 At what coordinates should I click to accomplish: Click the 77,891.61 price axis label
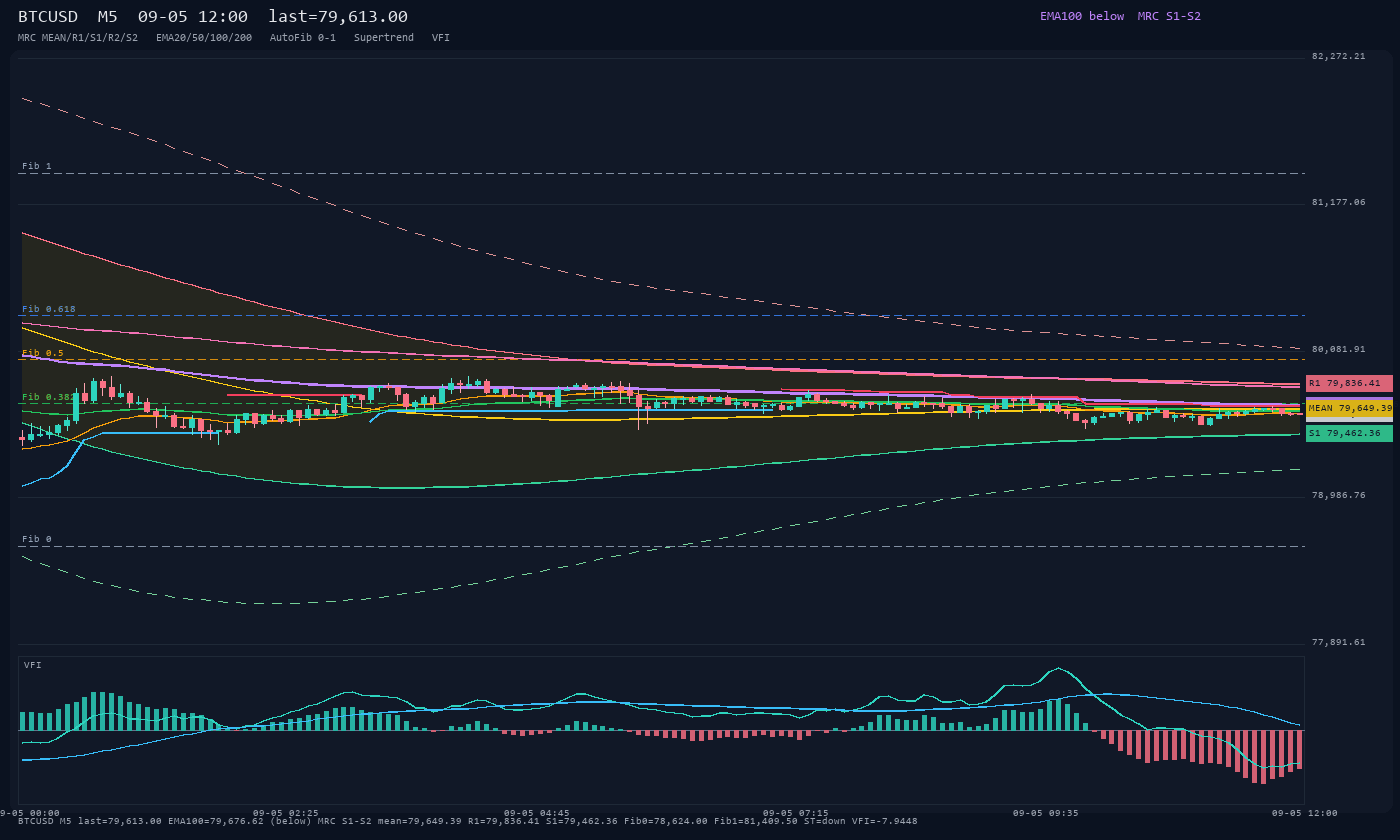[1338, 642]
